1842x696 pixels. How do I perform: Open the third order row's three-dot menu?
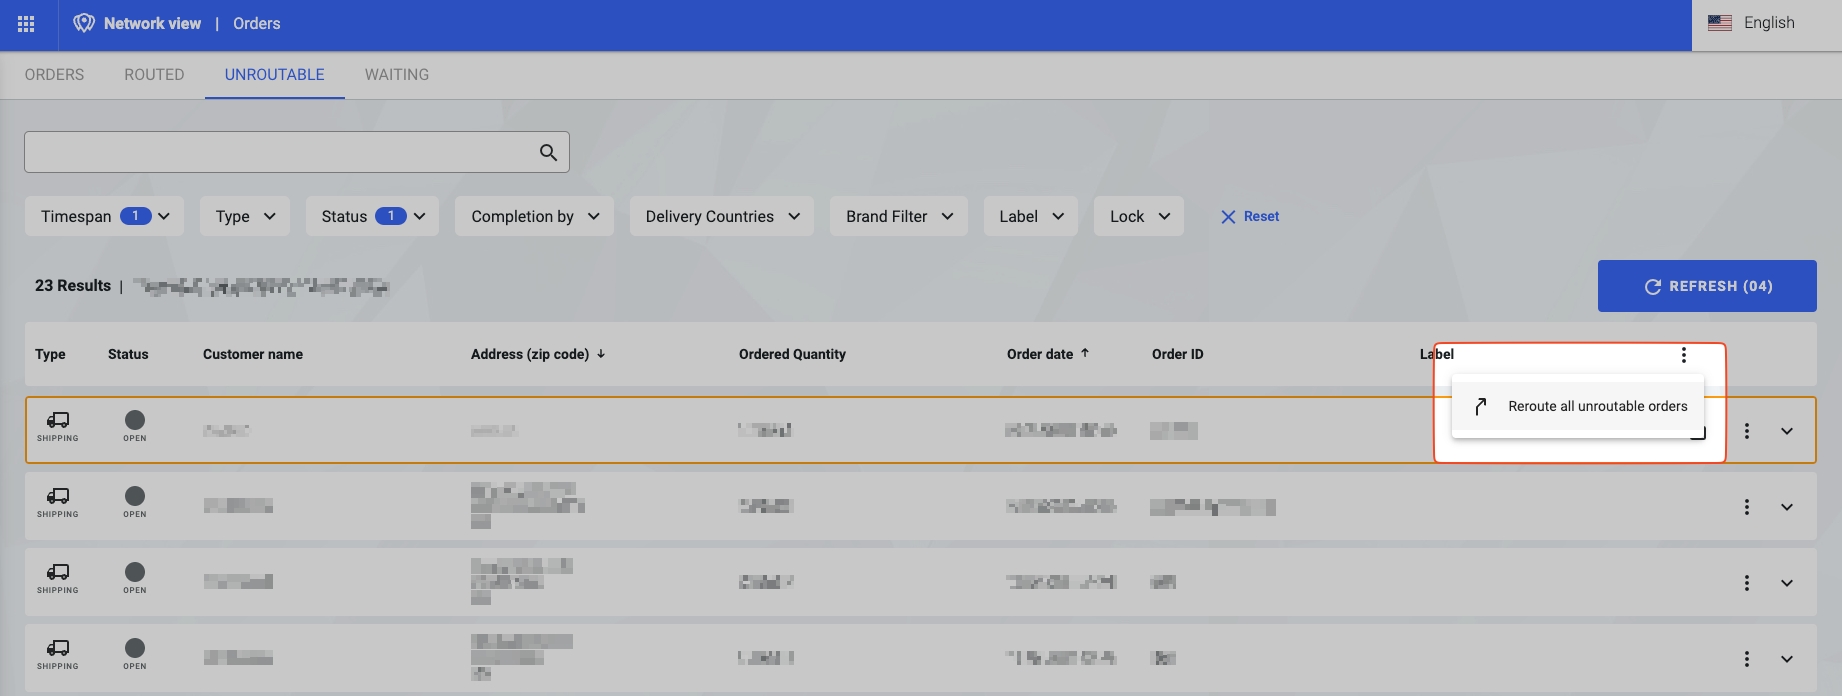1747,583
